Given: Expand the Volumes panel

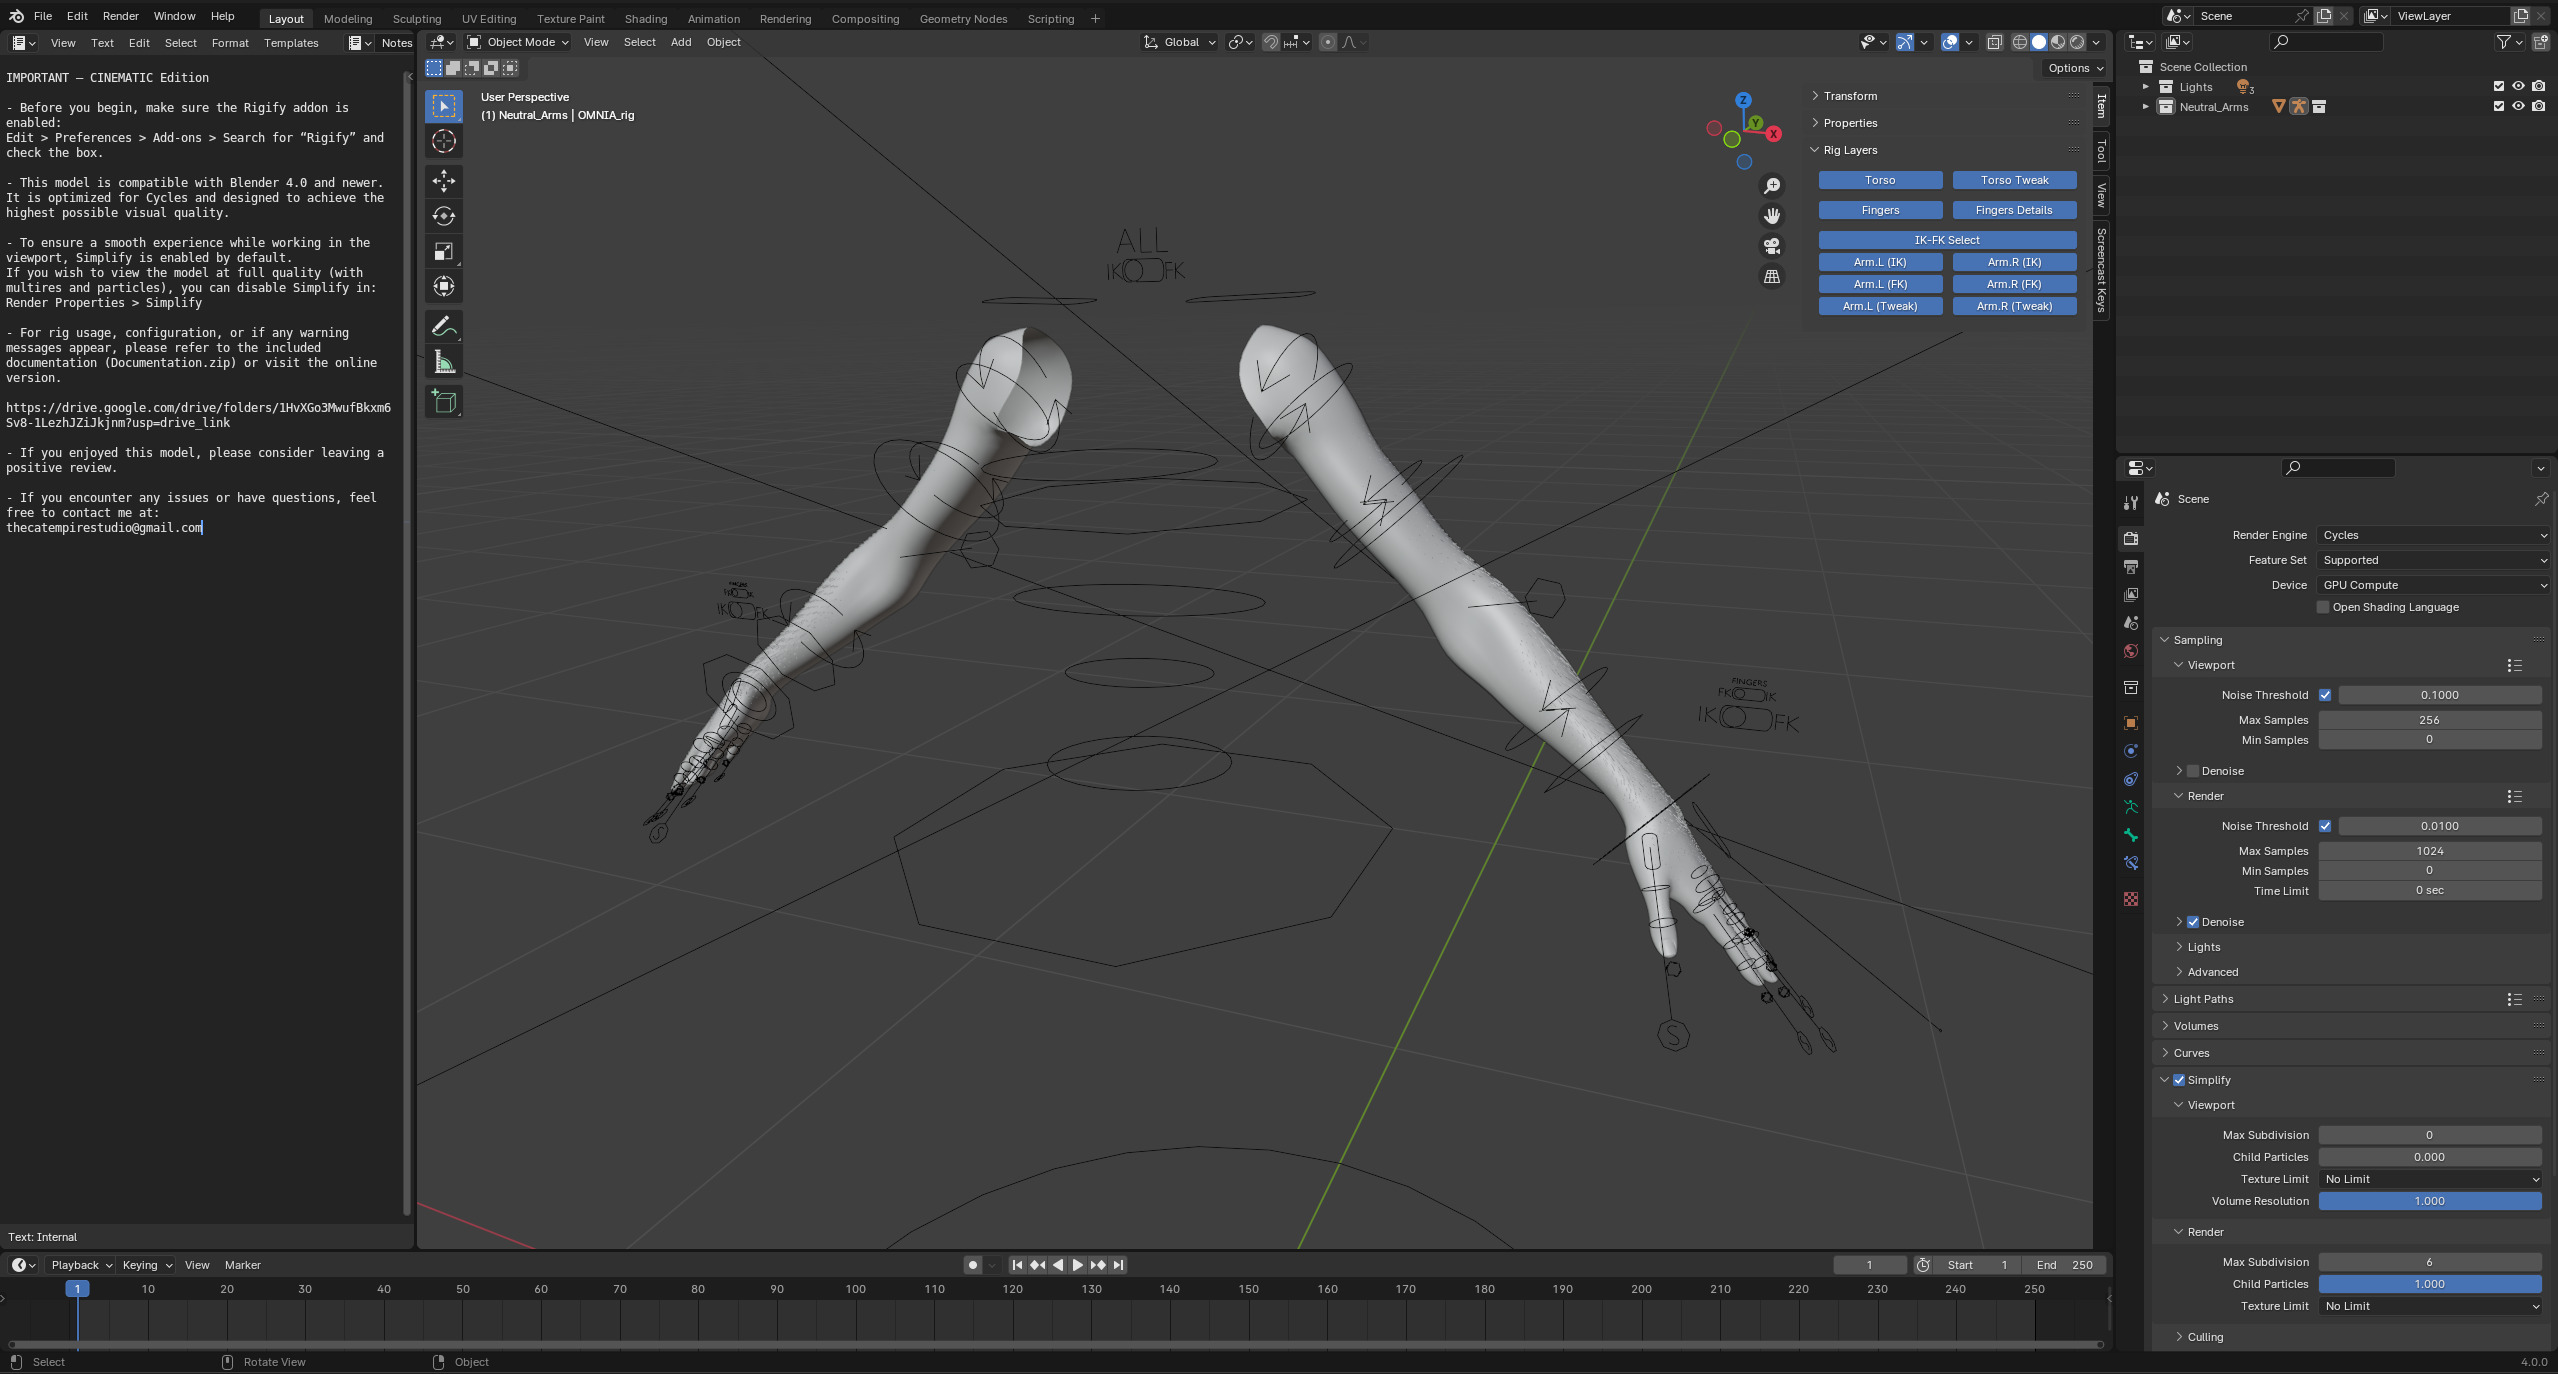Looking at the screenshot, I should click(x=2195, y=1026).
